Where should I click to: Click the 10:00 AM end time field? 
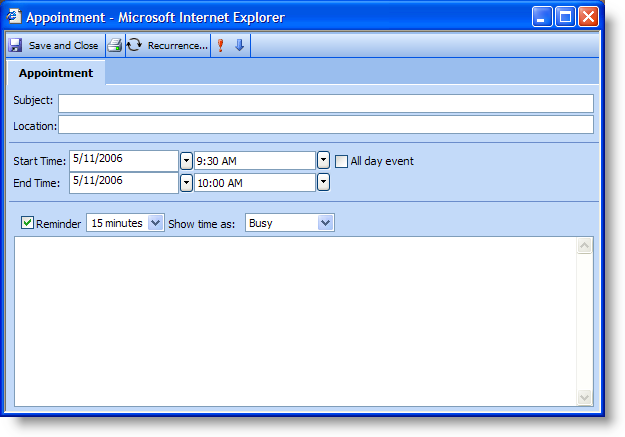[x=255, y=183]
